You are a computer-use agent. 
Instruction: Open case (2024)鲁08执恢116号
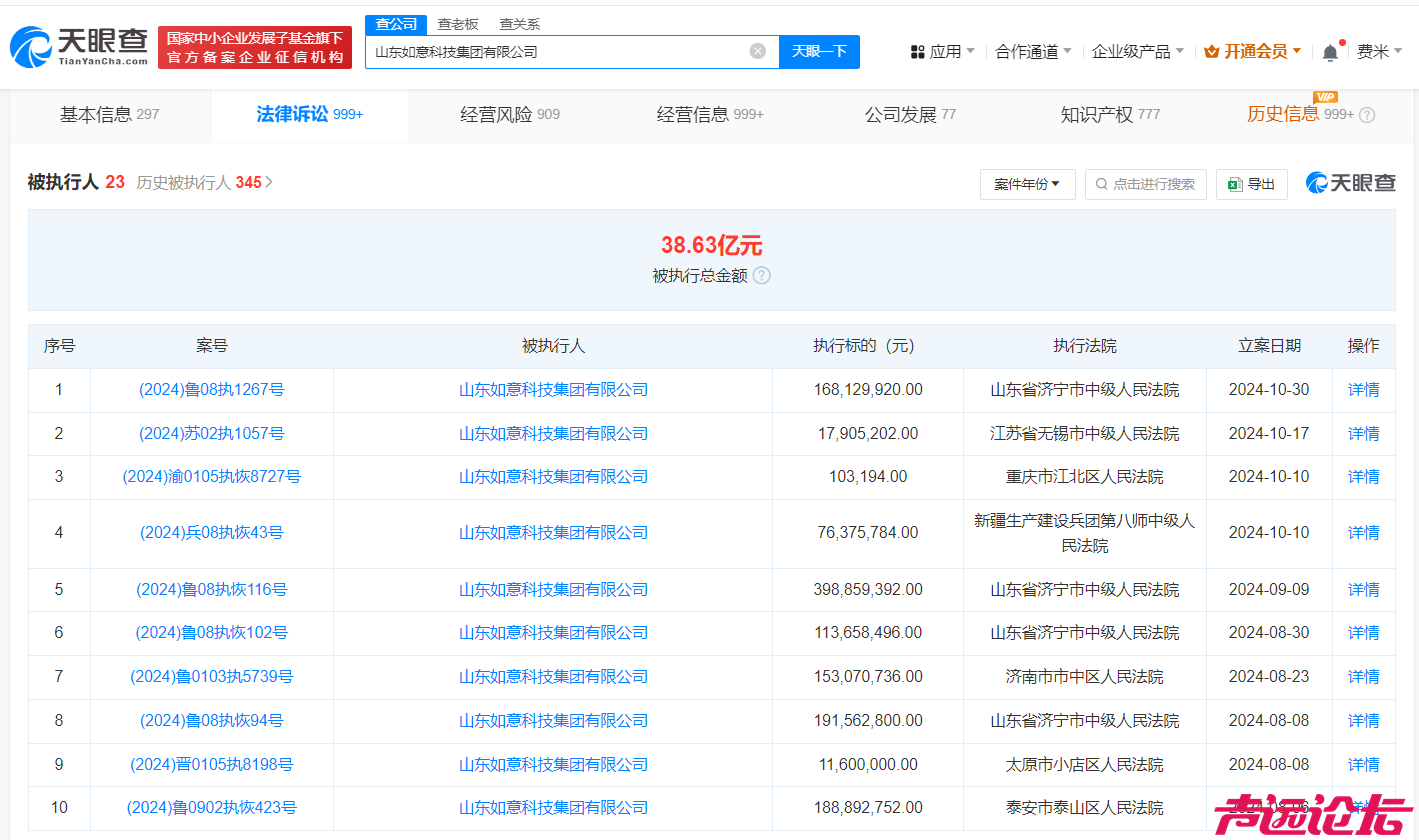click(x=212, y=590)
